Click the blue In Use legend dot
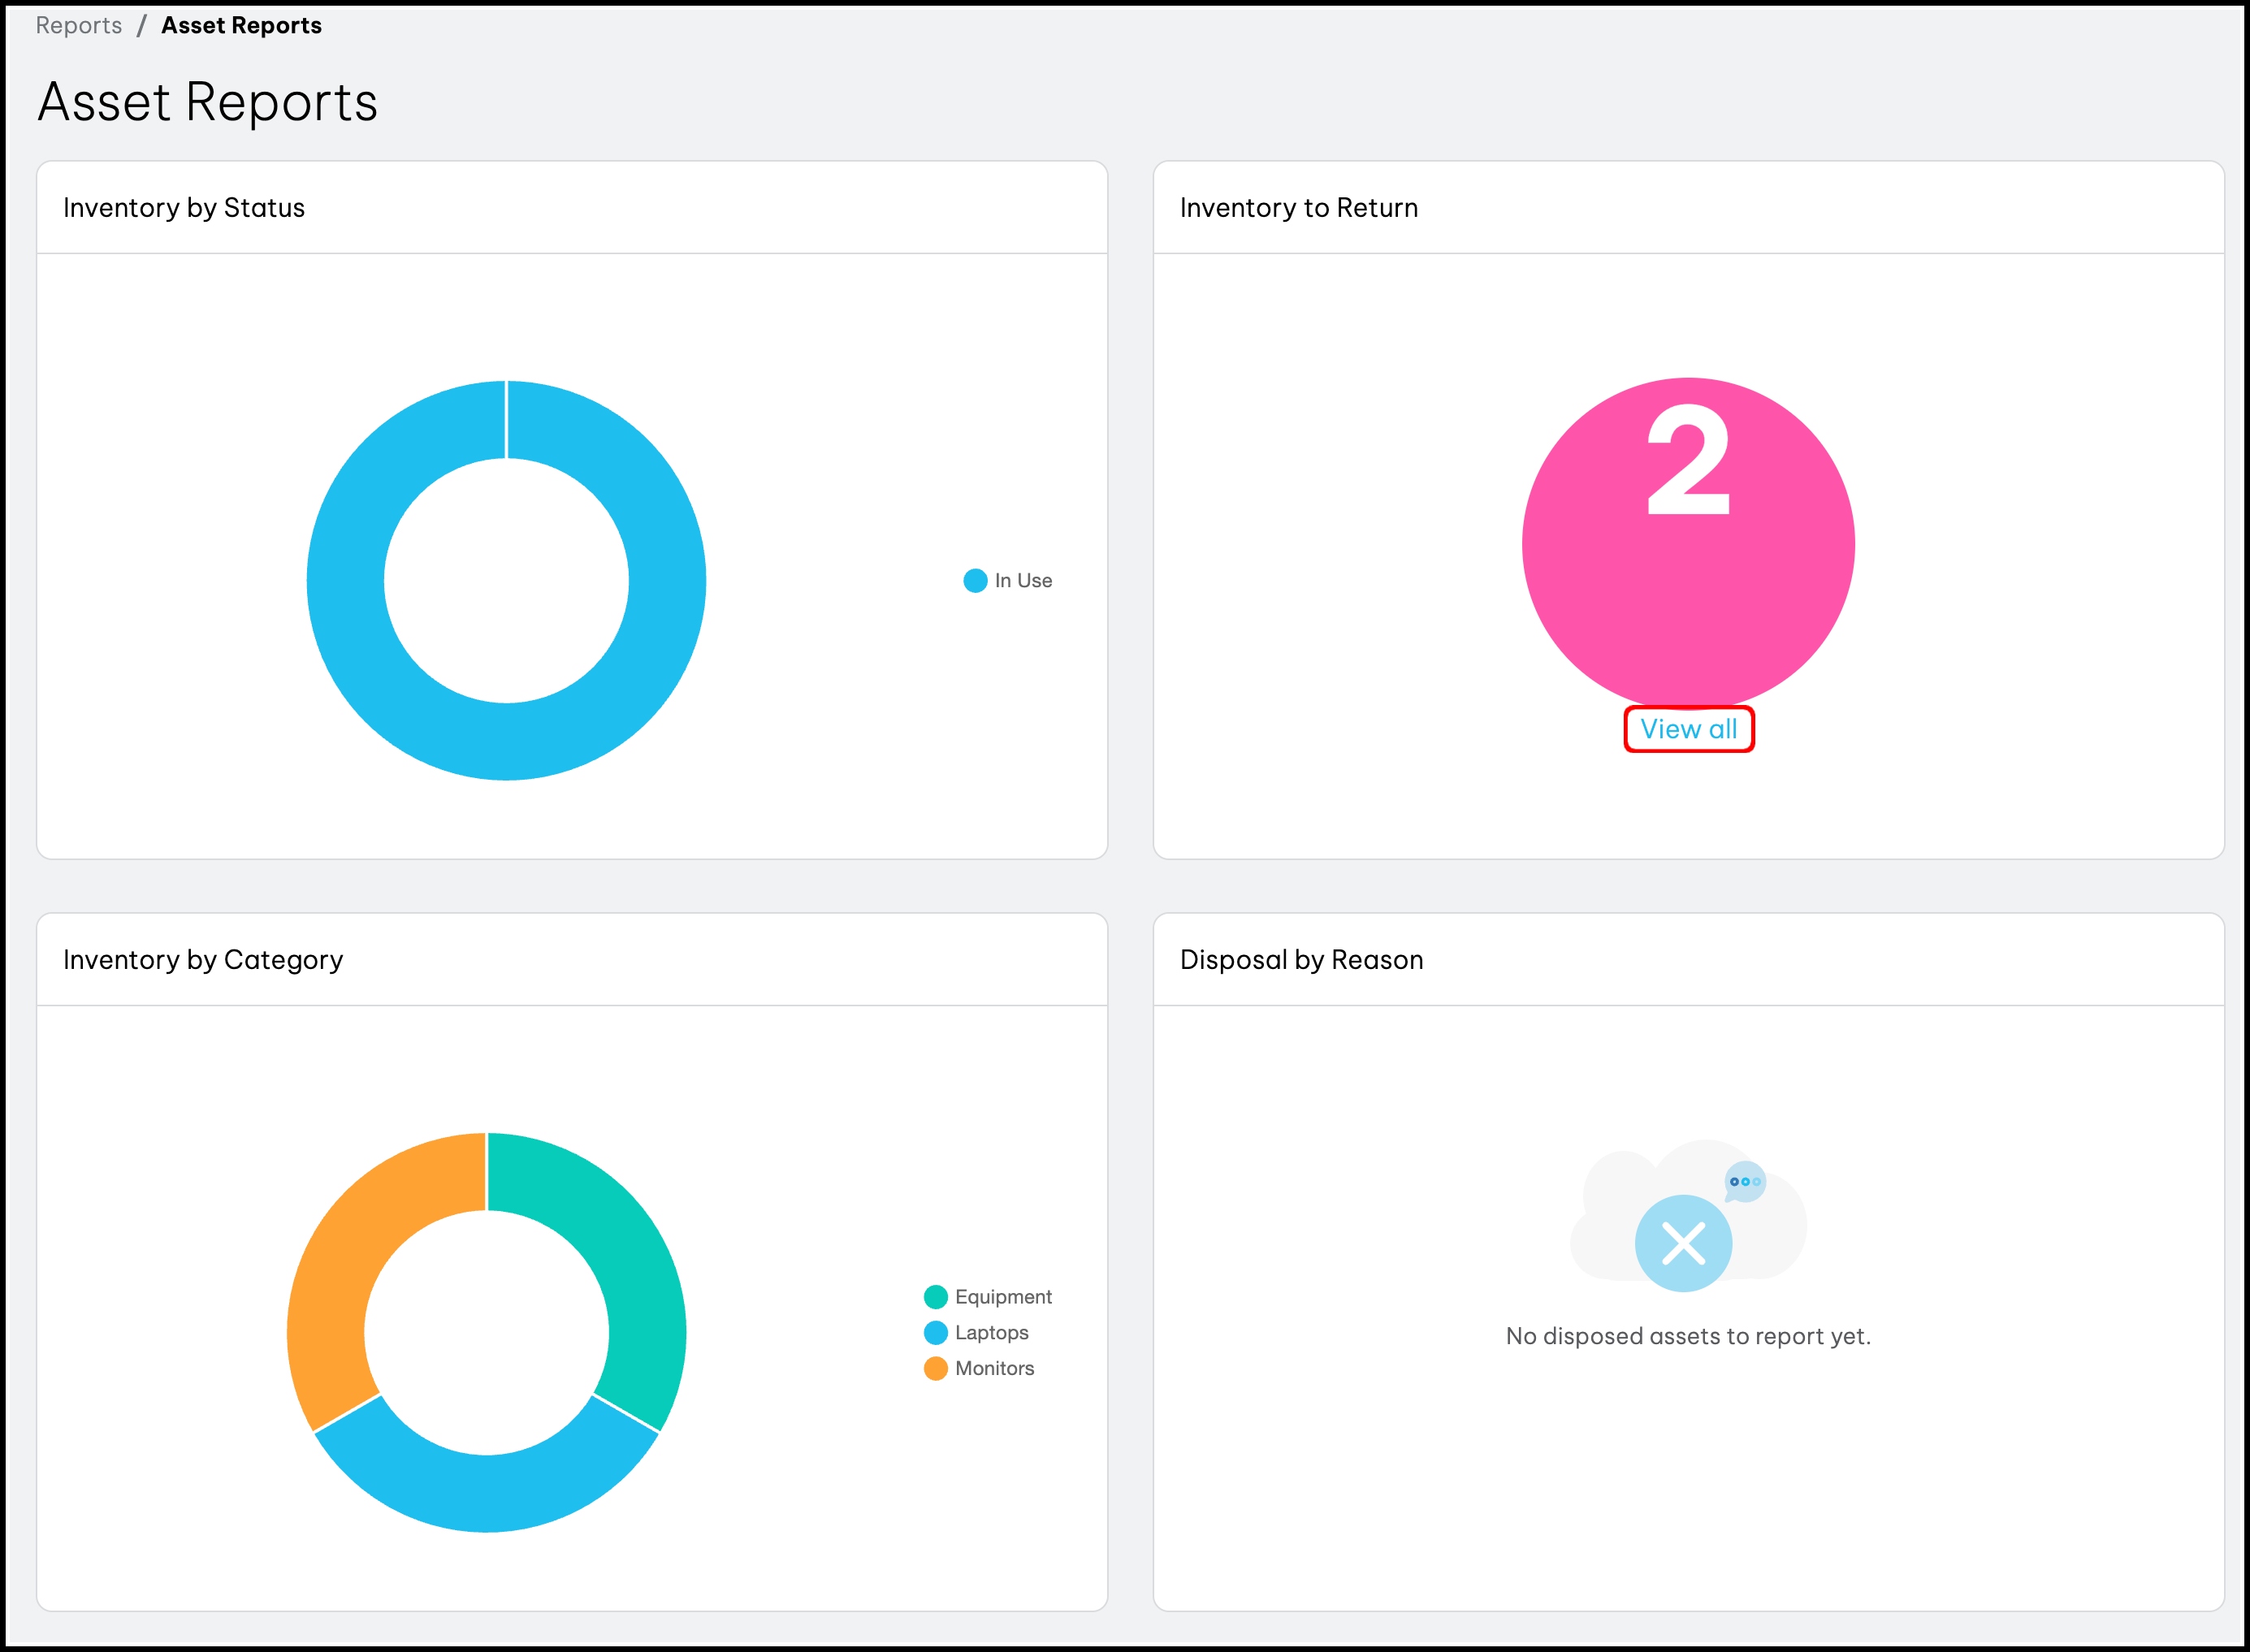The height and width of the screenshot is (1652, 2250). [x=975, y=581]
